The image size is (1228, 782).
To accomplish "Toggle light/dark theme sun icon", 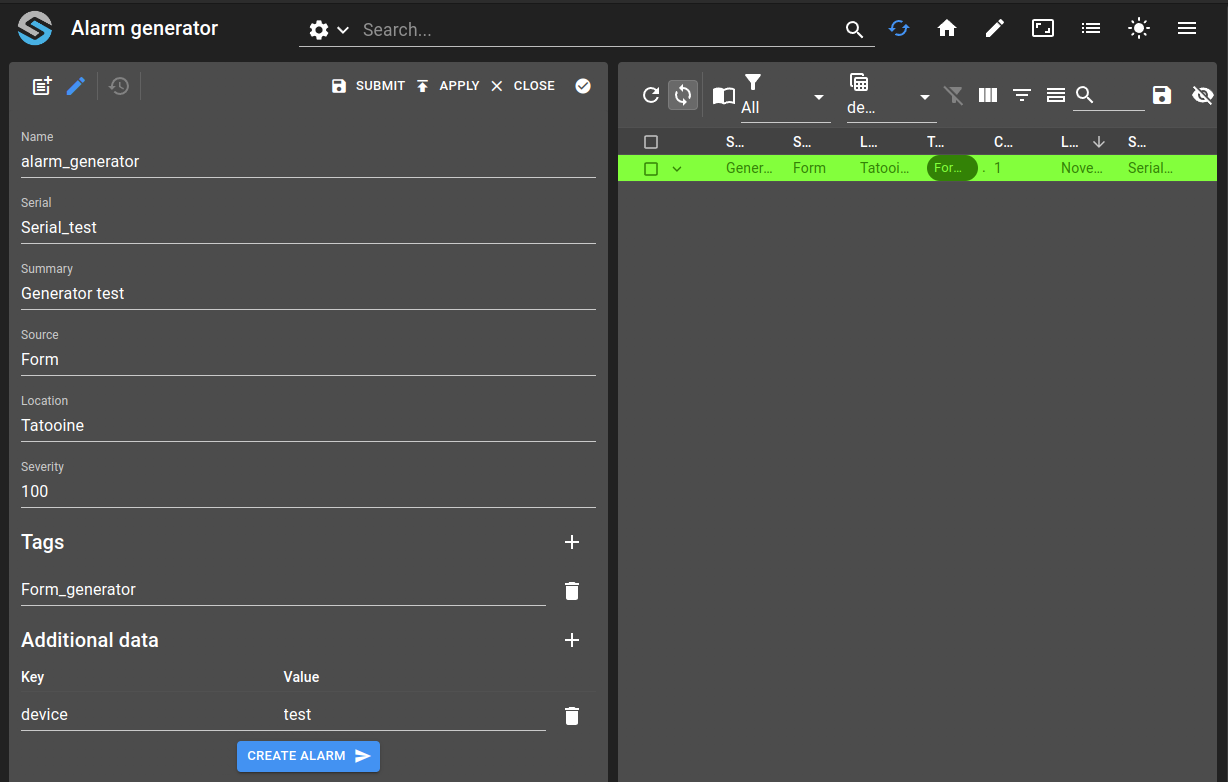I will 1139,28.
